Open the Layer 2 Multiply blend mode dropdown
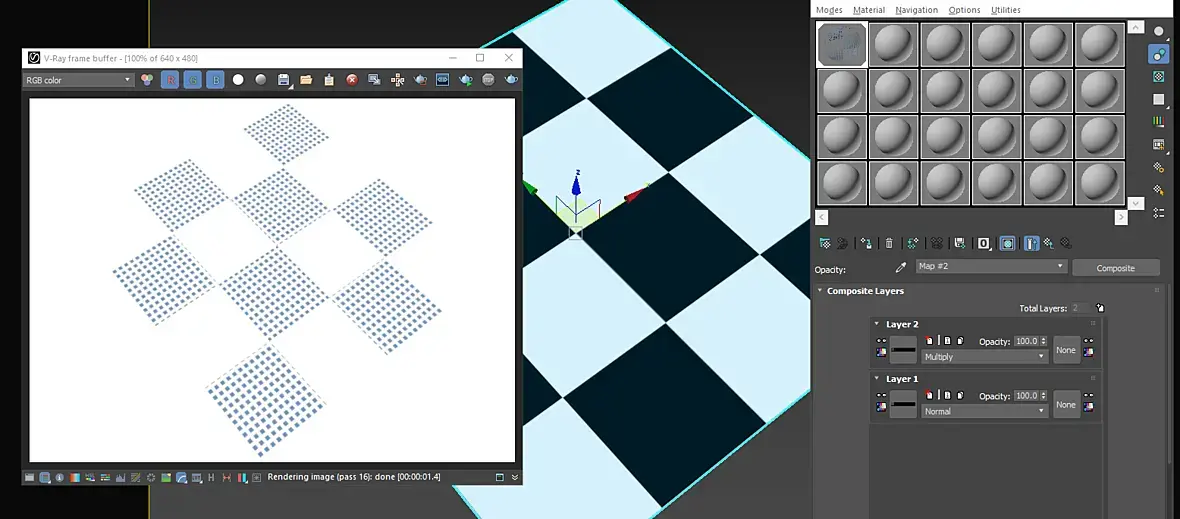 click(985, 357)
